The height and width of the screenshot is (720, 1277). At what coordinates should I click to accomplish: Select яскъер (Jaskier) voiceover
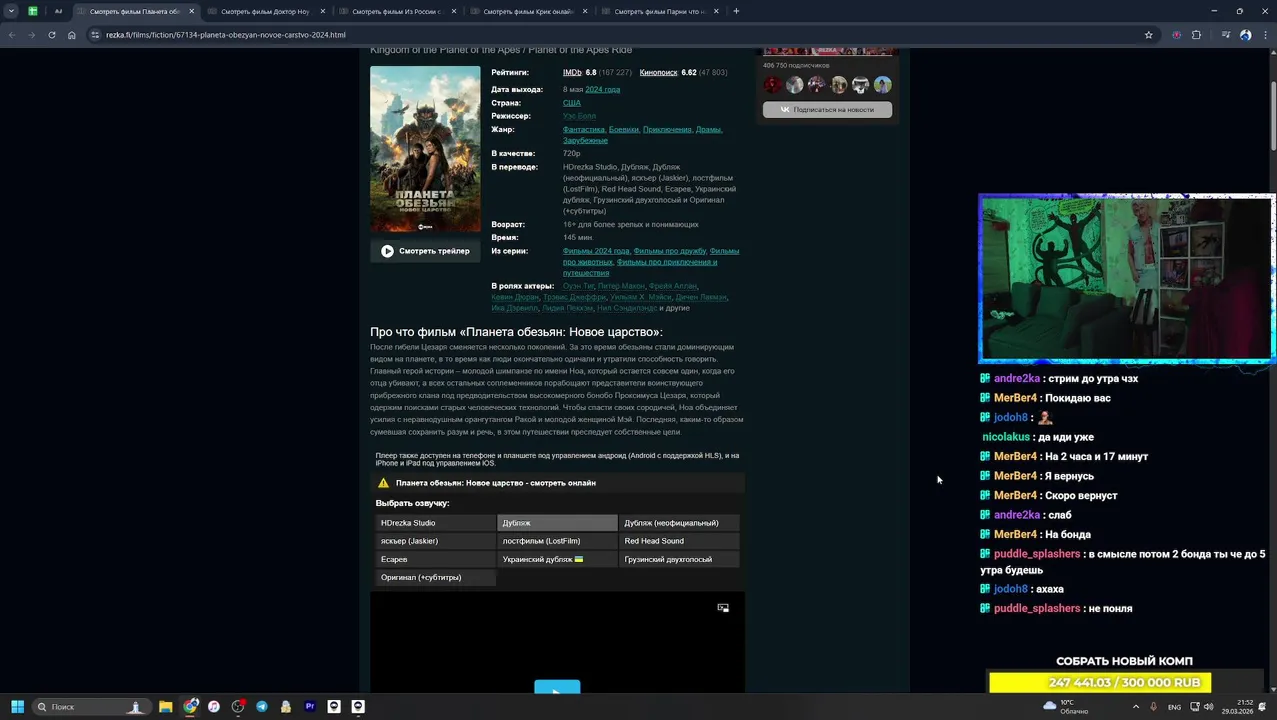pos(435,541)
